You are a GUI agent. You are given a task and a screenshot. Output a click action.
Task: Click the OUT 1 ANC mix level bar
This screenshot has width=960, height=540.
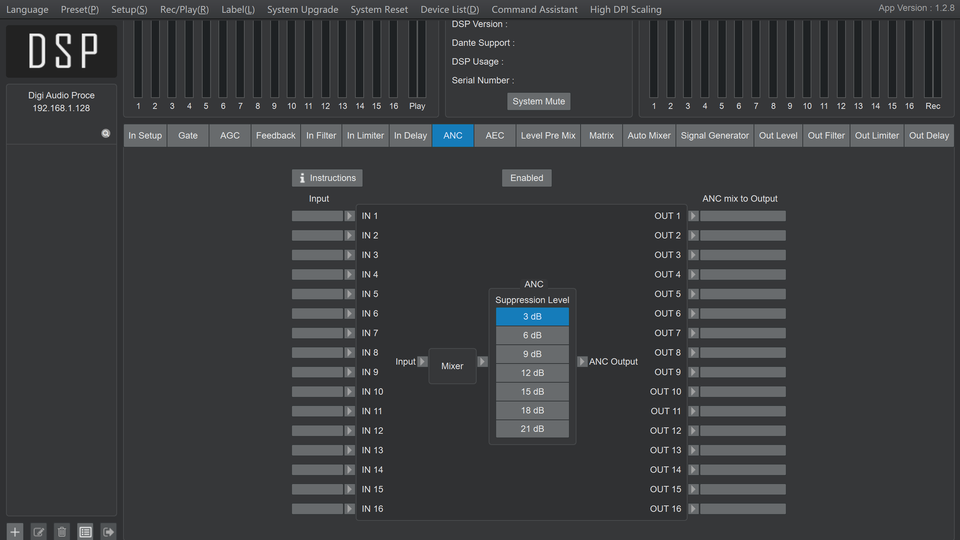(x=742, y=216)
